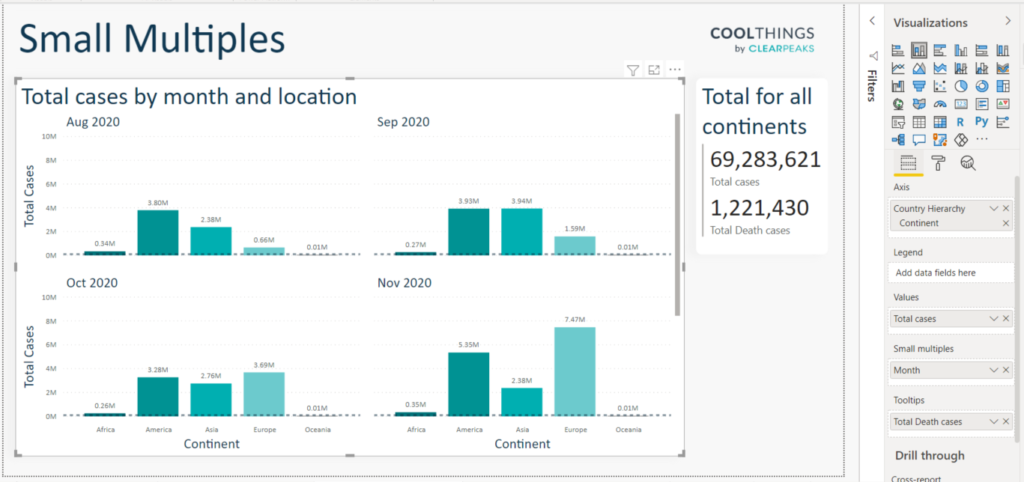This screenshot has width=1024, height=482.
Task: Open visual filter icon above chart
Action: (x=632, y=70)
